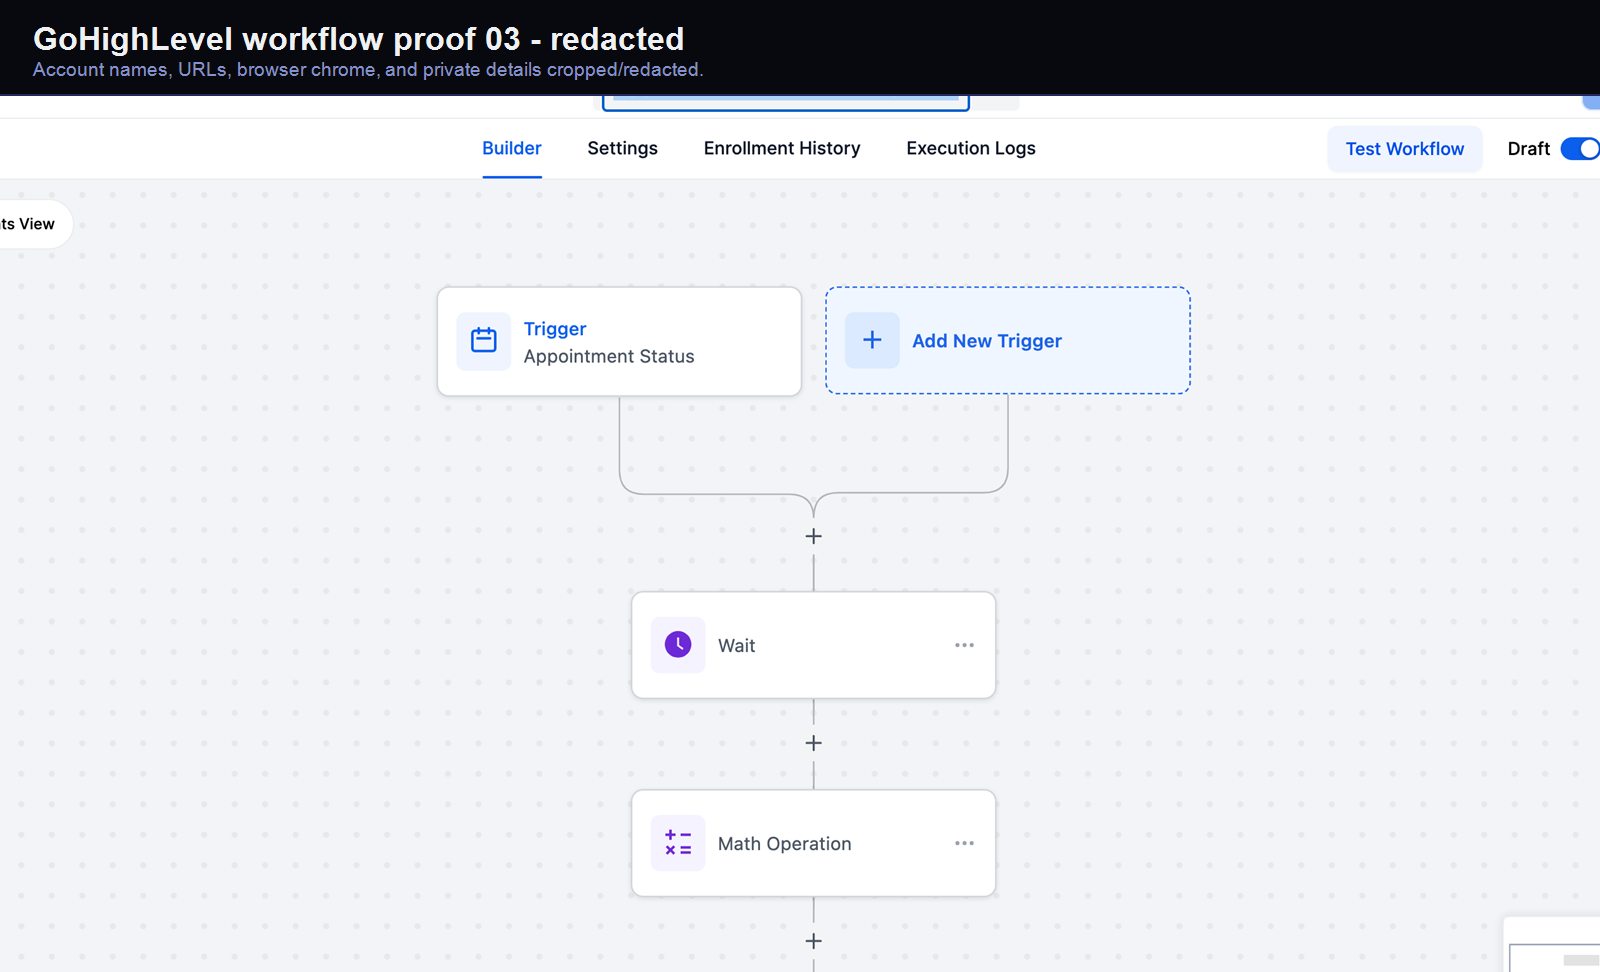
Task: Click the purple clock icon on Wait step
Action: (x=678, y=645)
